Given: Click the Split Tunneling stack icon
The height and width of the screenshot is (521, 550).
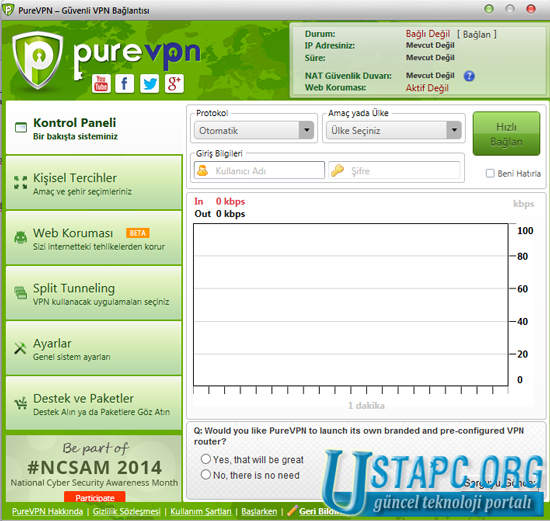Looking at the screenshot, I should (x=20, y=293).
